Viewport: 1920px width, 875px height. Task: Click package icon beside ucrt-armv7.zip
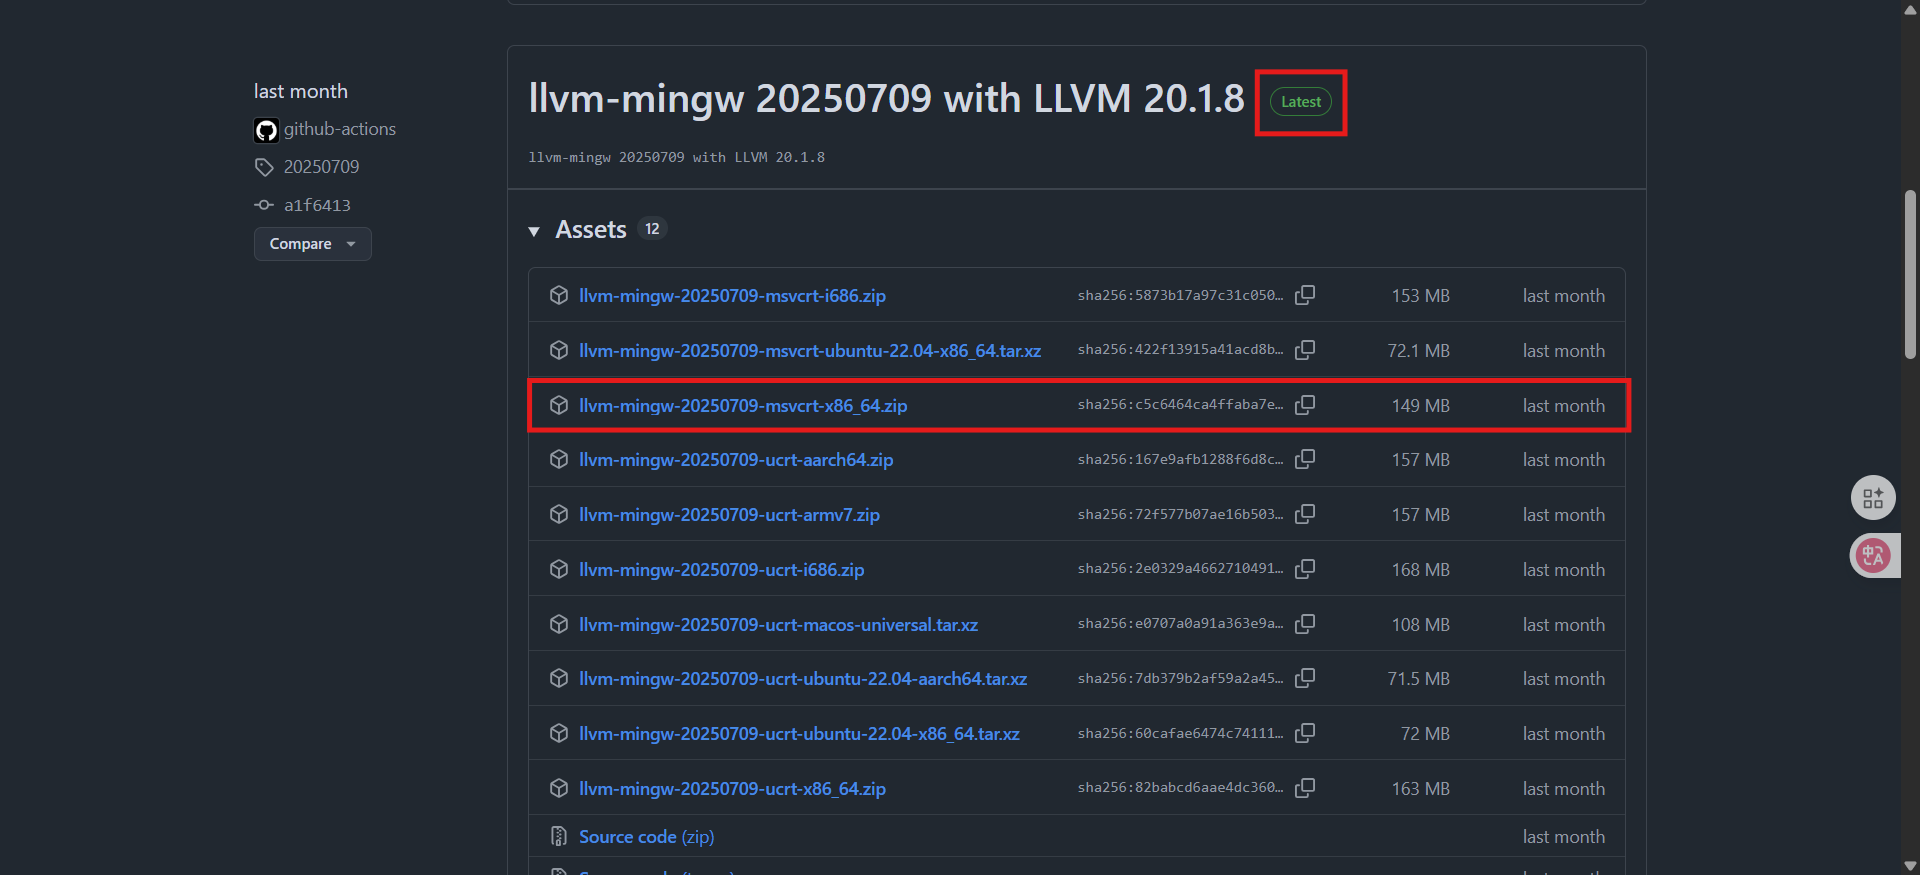(559, 514)
